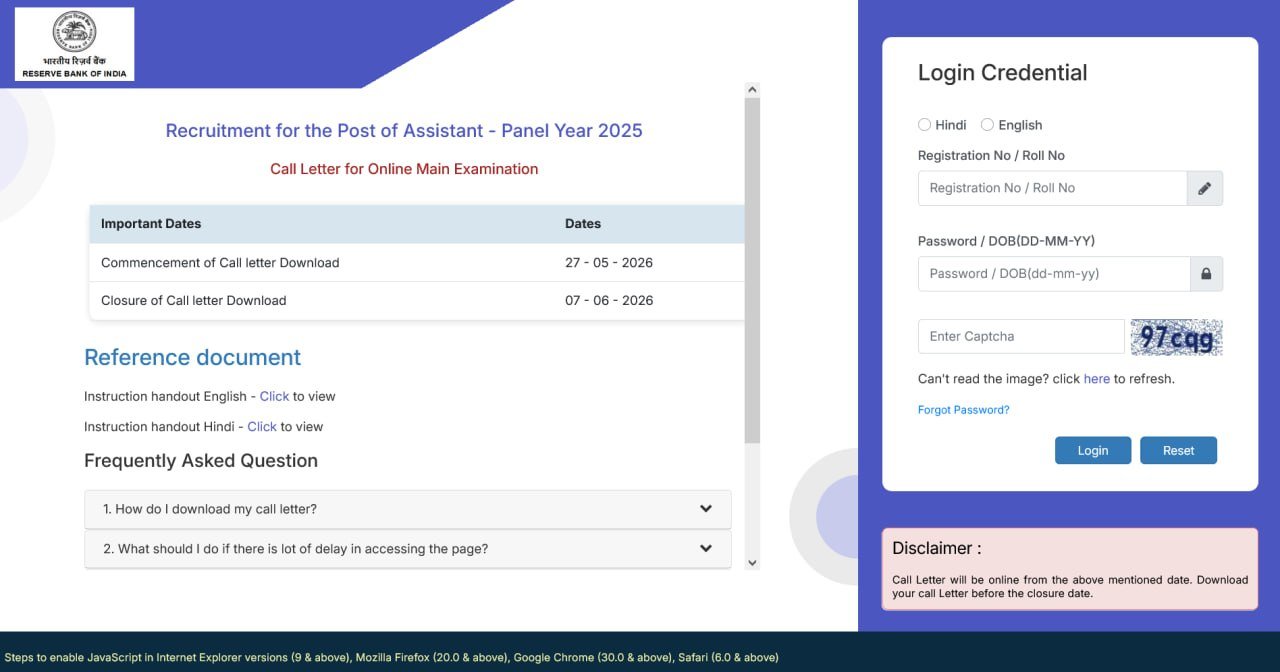Click the Login button
1280x672 pixels.
pos(1093,450)
